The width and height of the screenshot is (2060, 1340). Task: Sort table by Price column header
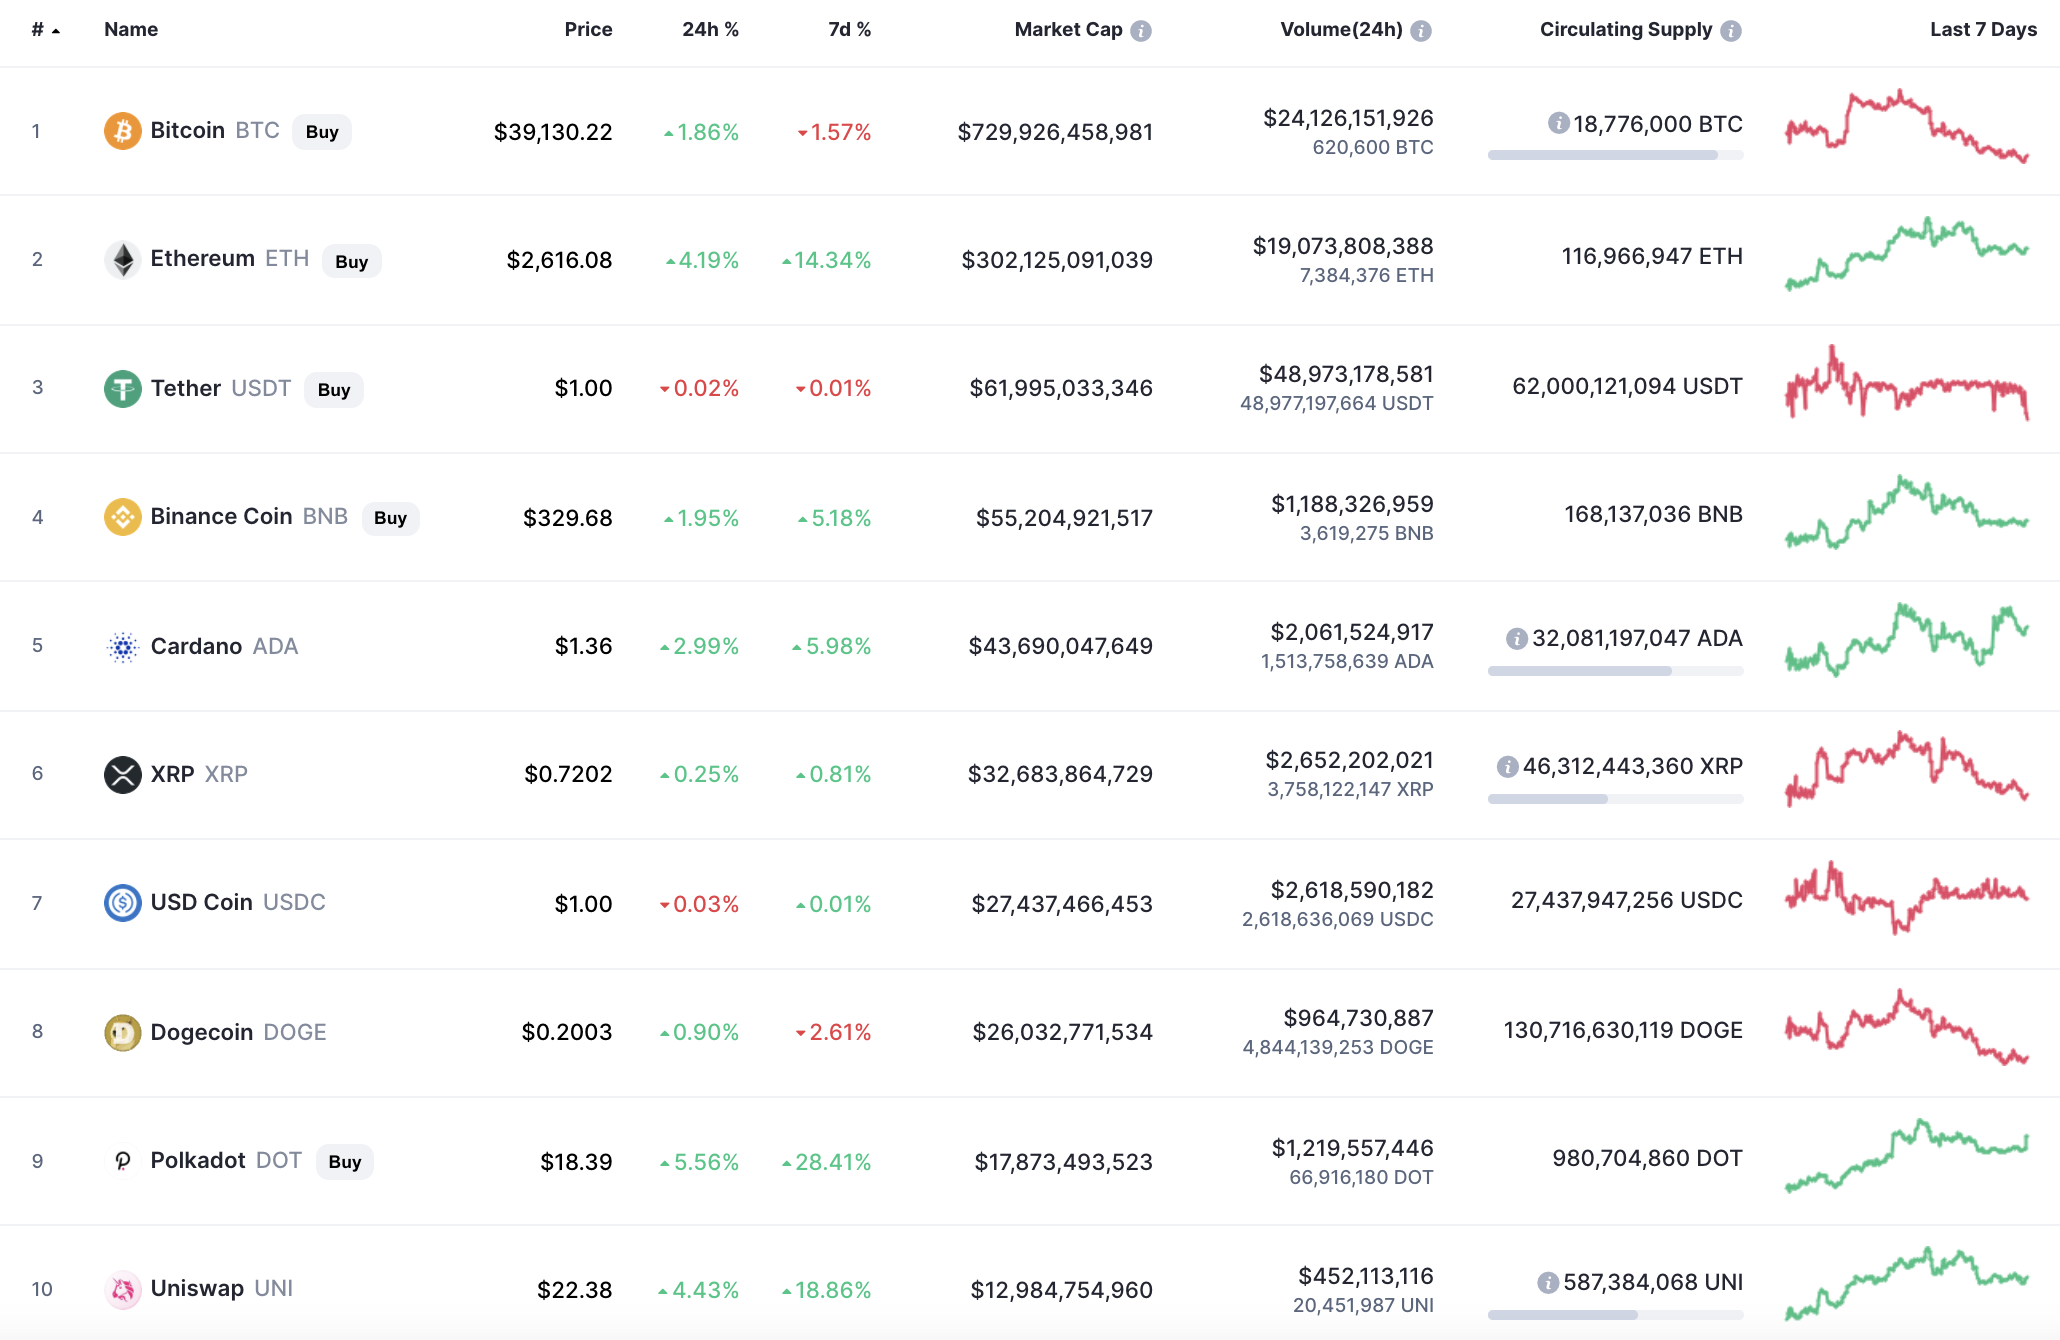click(588, 30)
